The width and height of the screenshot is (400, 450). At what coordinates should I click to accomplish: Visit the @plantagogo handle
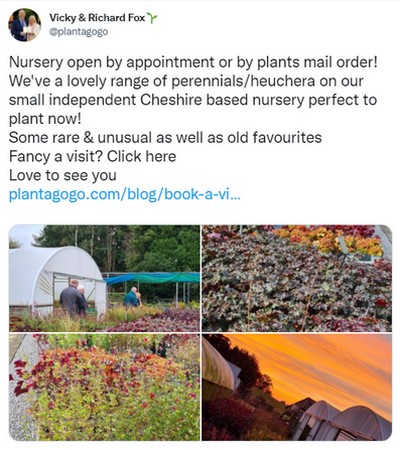79,32
